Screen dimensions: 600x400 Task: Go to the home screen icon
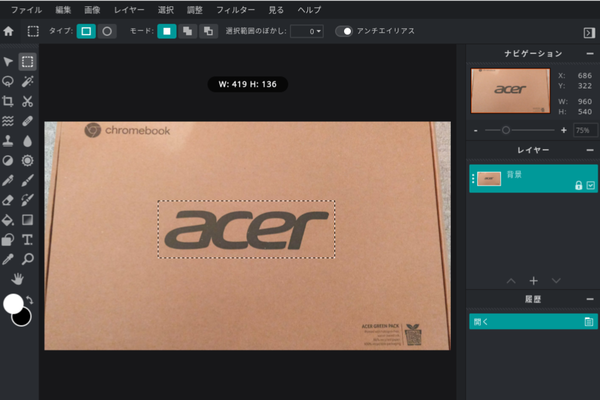pos(8,31)
